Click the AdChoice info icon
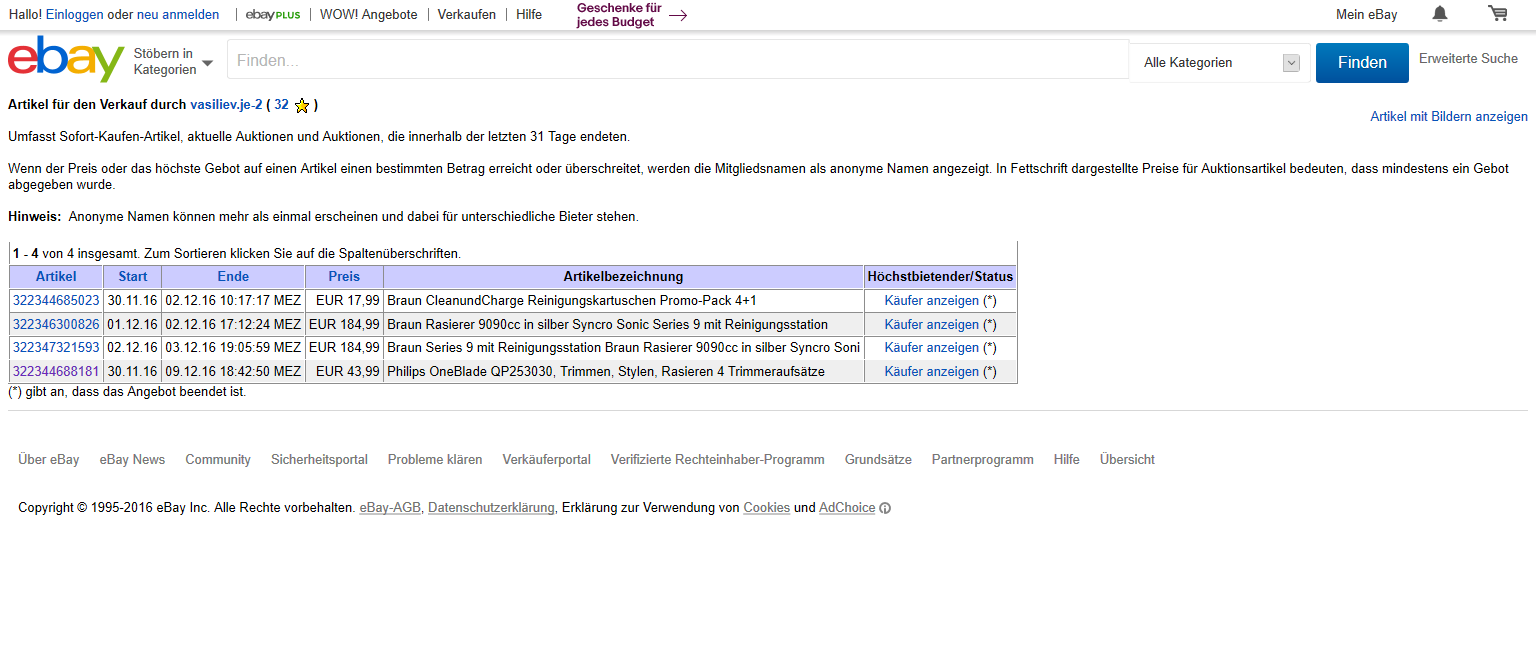This screenshot has width=1536, height=654. (885, 508)
